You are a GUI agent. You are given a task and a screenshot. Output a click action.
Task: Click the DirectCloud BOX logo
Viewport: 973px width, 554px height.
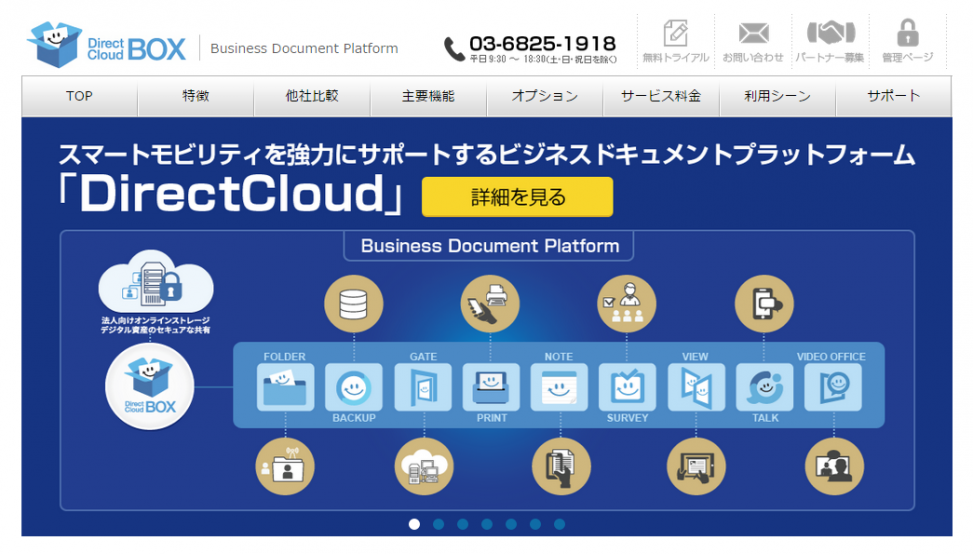pos(106,45)
